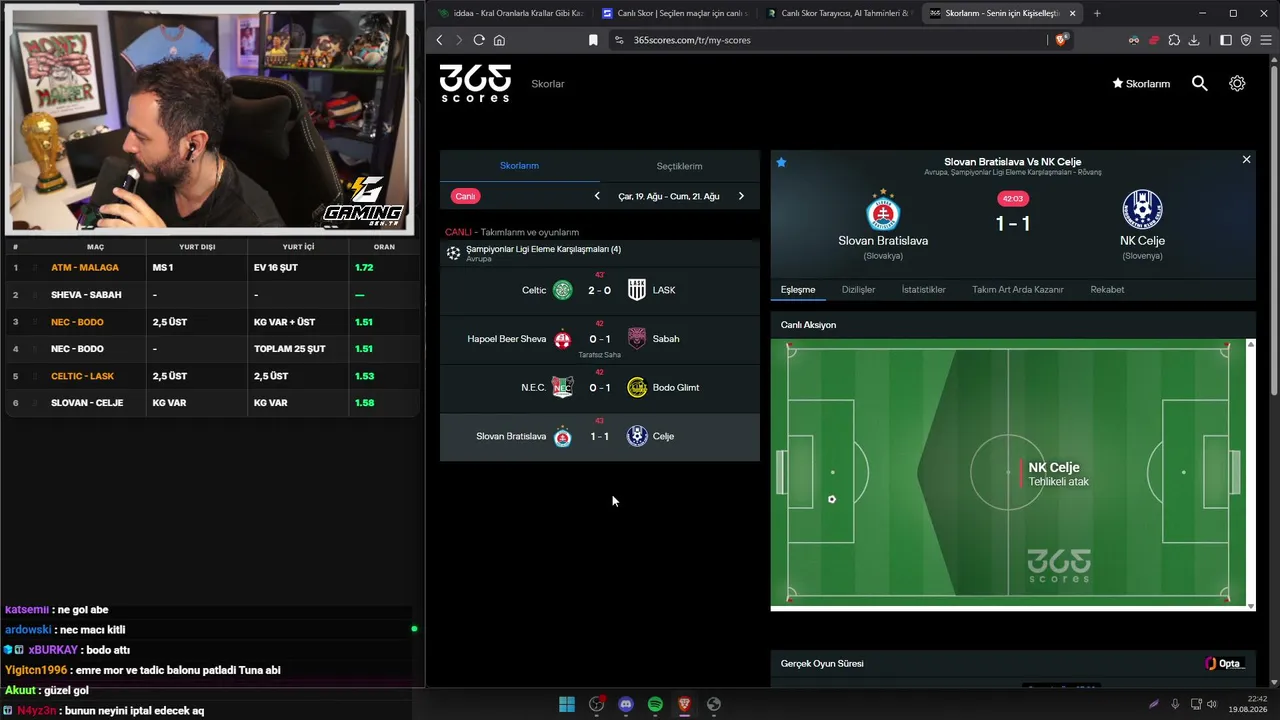
Task: Click the 42:03 live match timer
Action: (x=1013, y=199)
